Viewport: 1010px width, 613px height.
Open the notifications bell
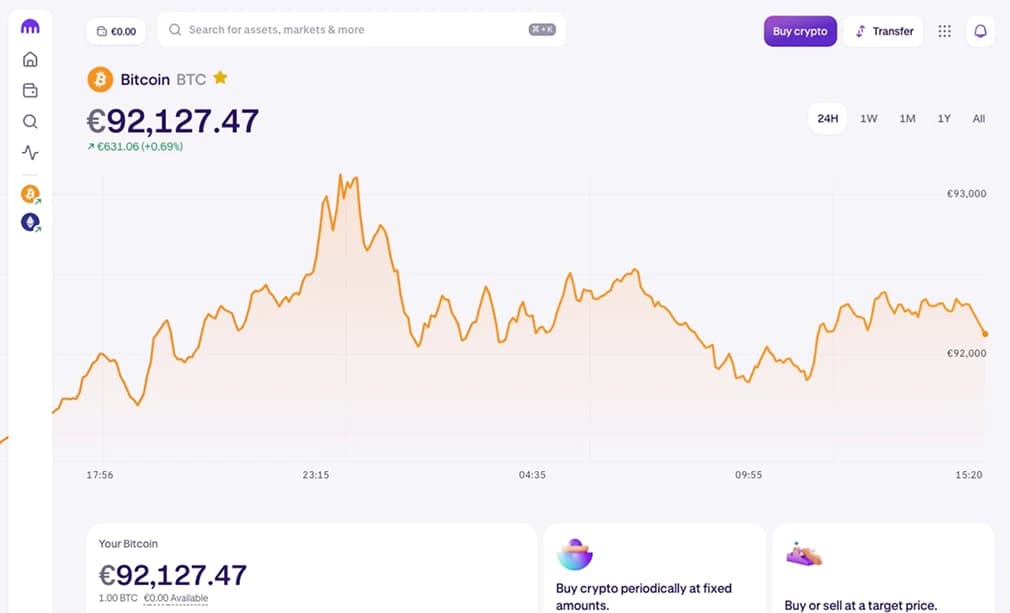(980, 31)
